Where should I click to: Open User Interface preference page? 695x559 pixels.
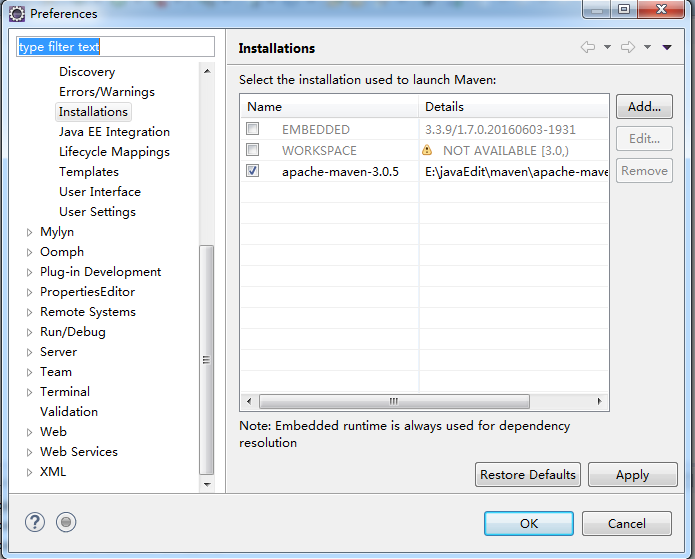[100, 192]
